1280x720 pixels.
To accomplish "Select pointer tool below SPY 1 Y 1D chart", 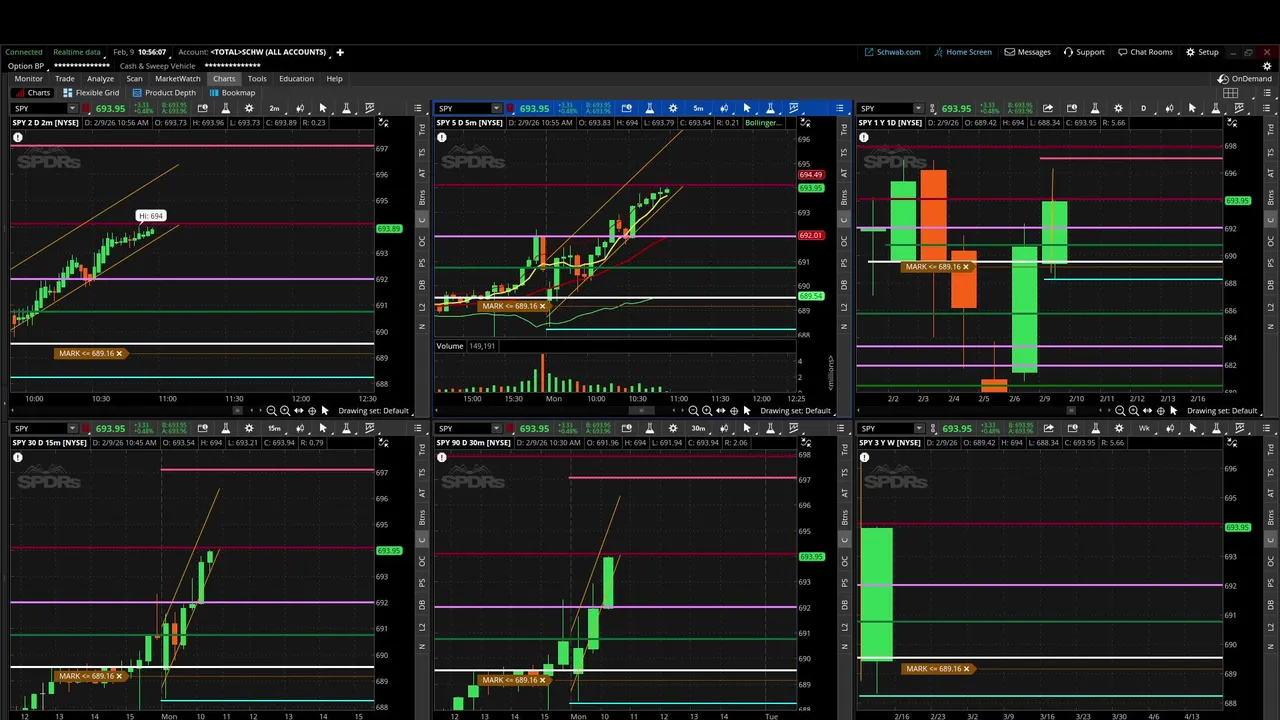I will coord(1173,411).
